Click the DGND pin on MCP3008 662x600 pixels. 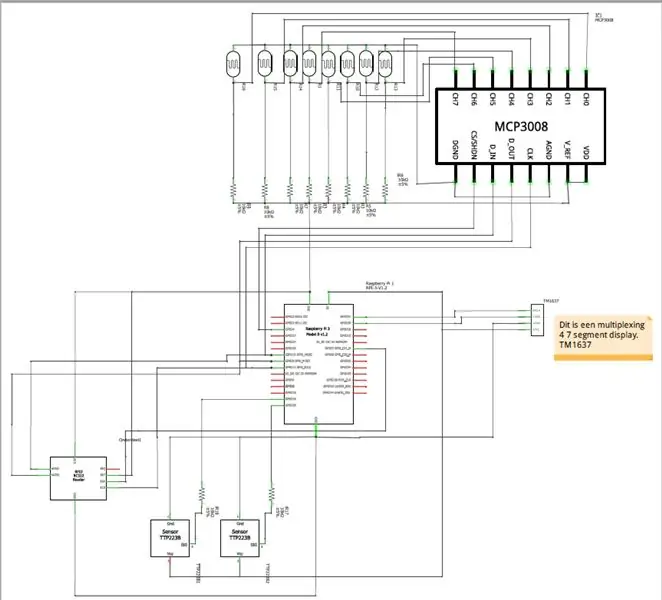pyautogui.click(x=455, y=173)
